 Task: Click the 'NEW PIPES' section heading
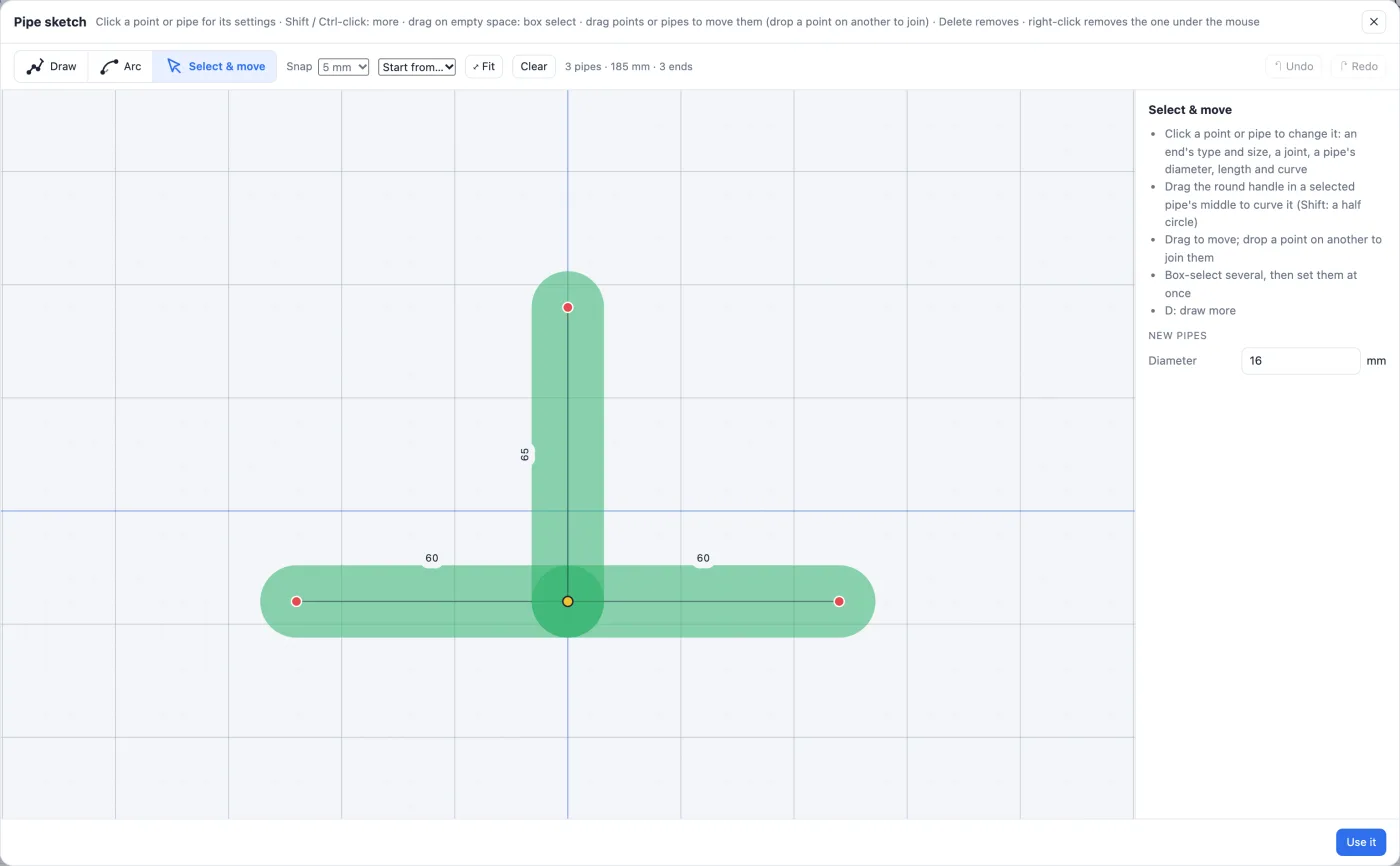(1177, 336)
